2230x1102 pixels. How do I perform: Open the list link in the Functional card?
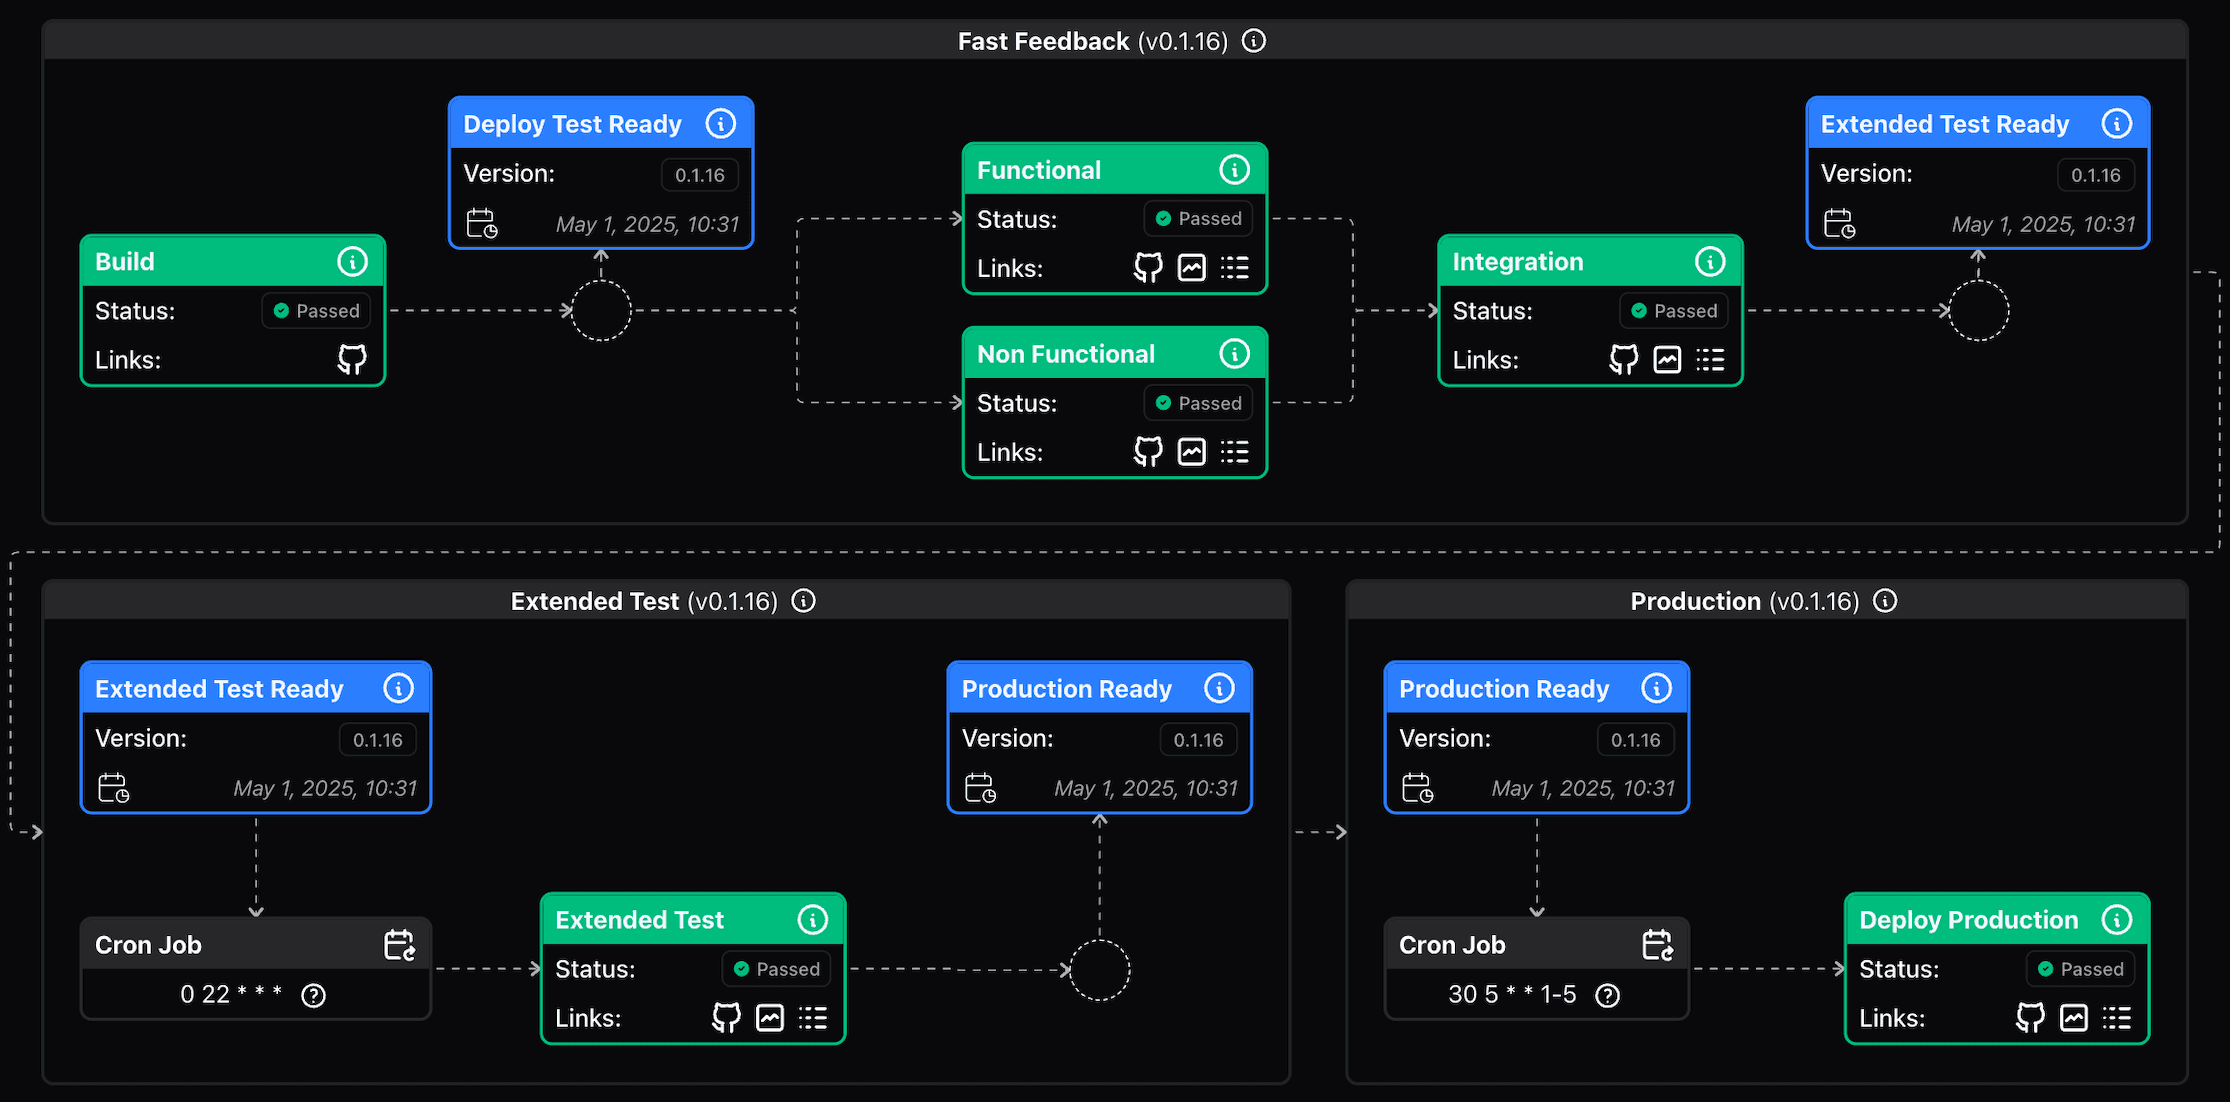click(x=1234, y=267)
